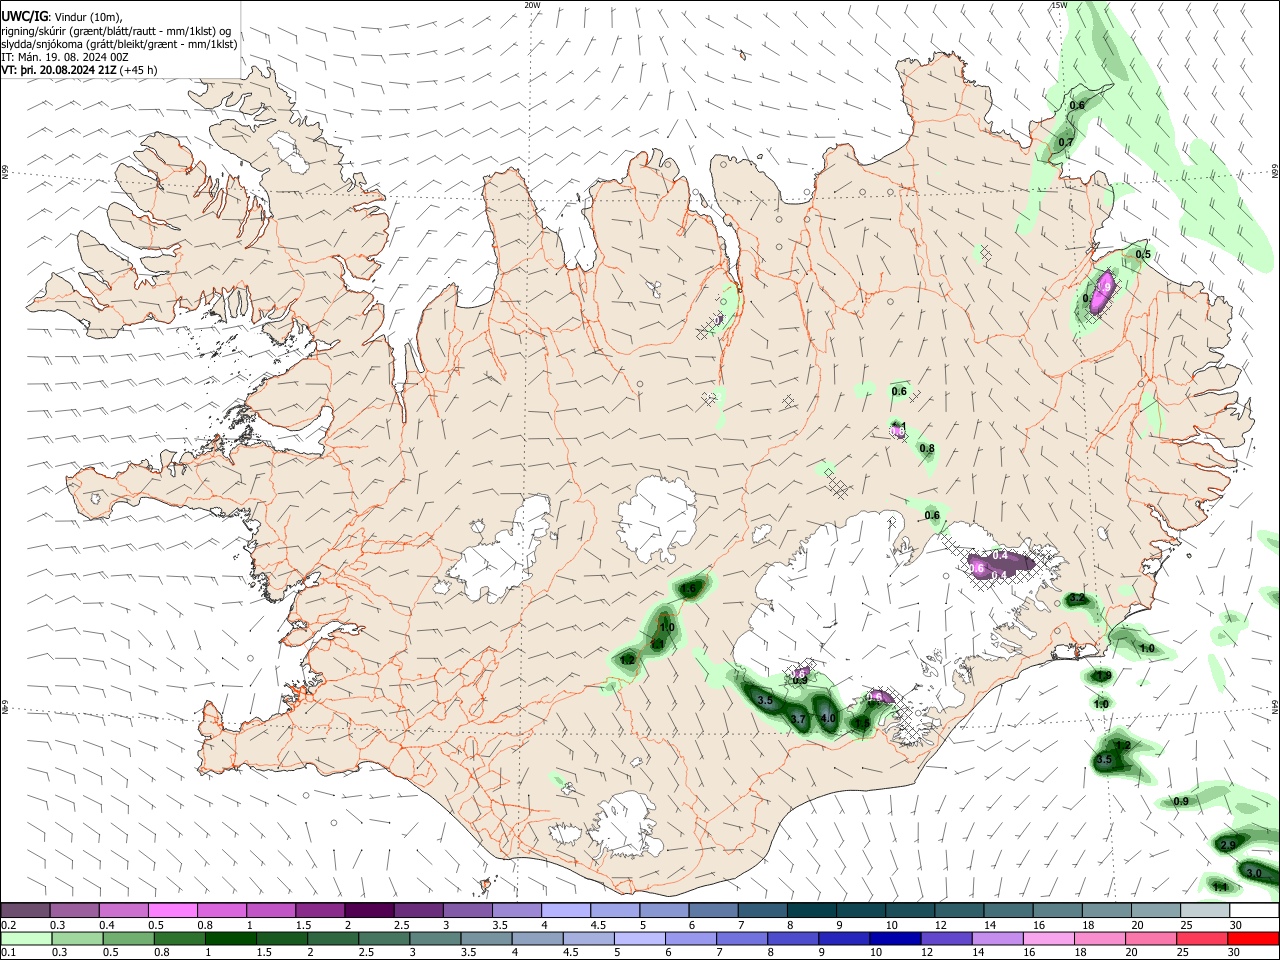This screenshot has height=960, width=1280.
Task: Click the title text 'UWC/IG: Vindur (10m)'
Action: (62, 16)
